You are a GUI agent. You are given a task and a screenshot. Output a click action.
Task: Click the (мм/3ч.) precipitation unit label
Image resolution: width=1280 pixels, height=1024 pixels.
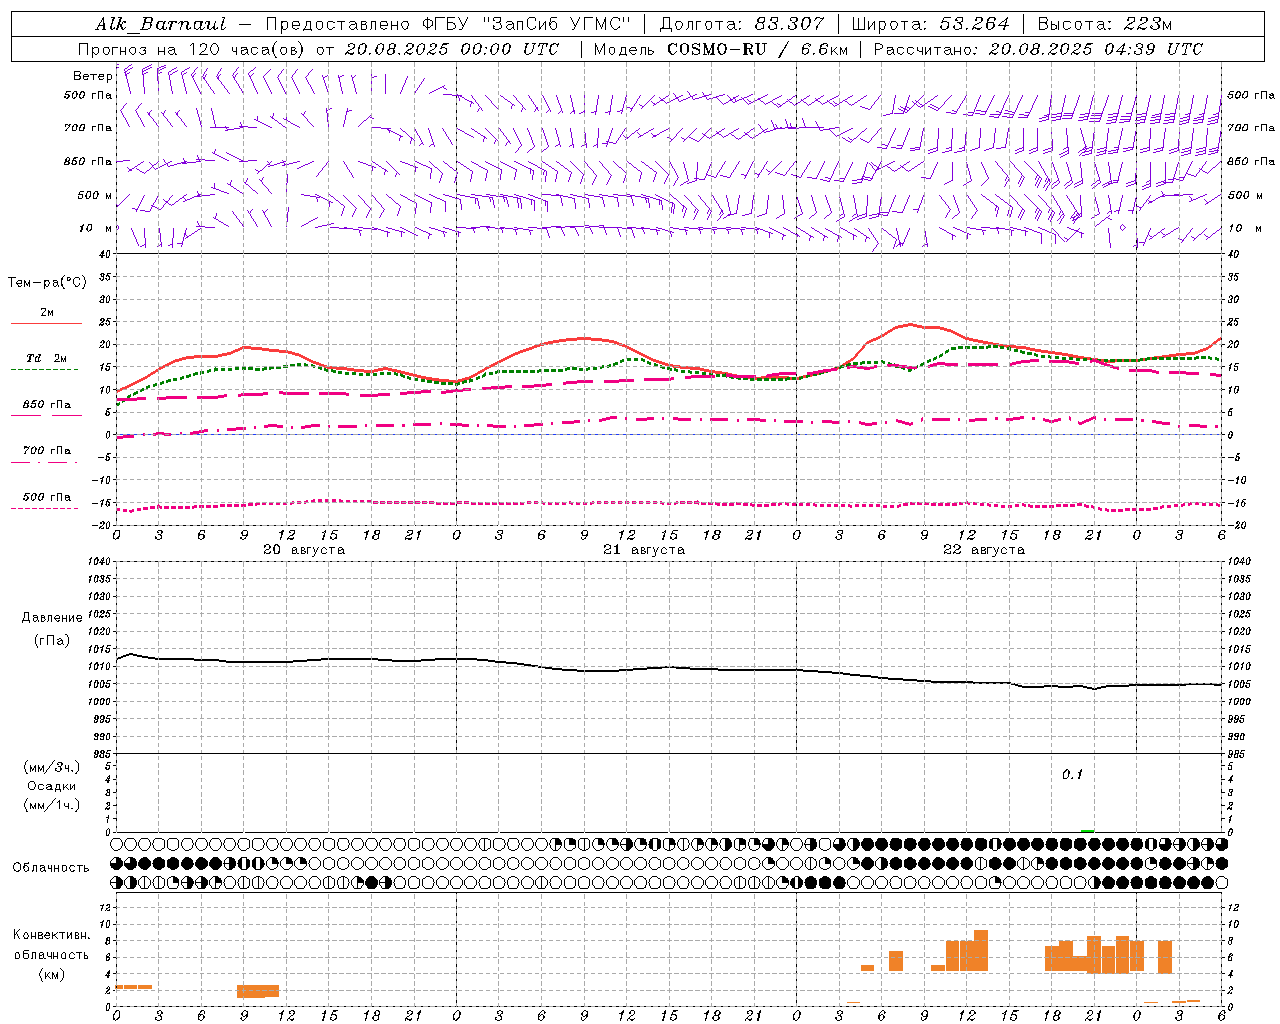[x=52, y=767]
